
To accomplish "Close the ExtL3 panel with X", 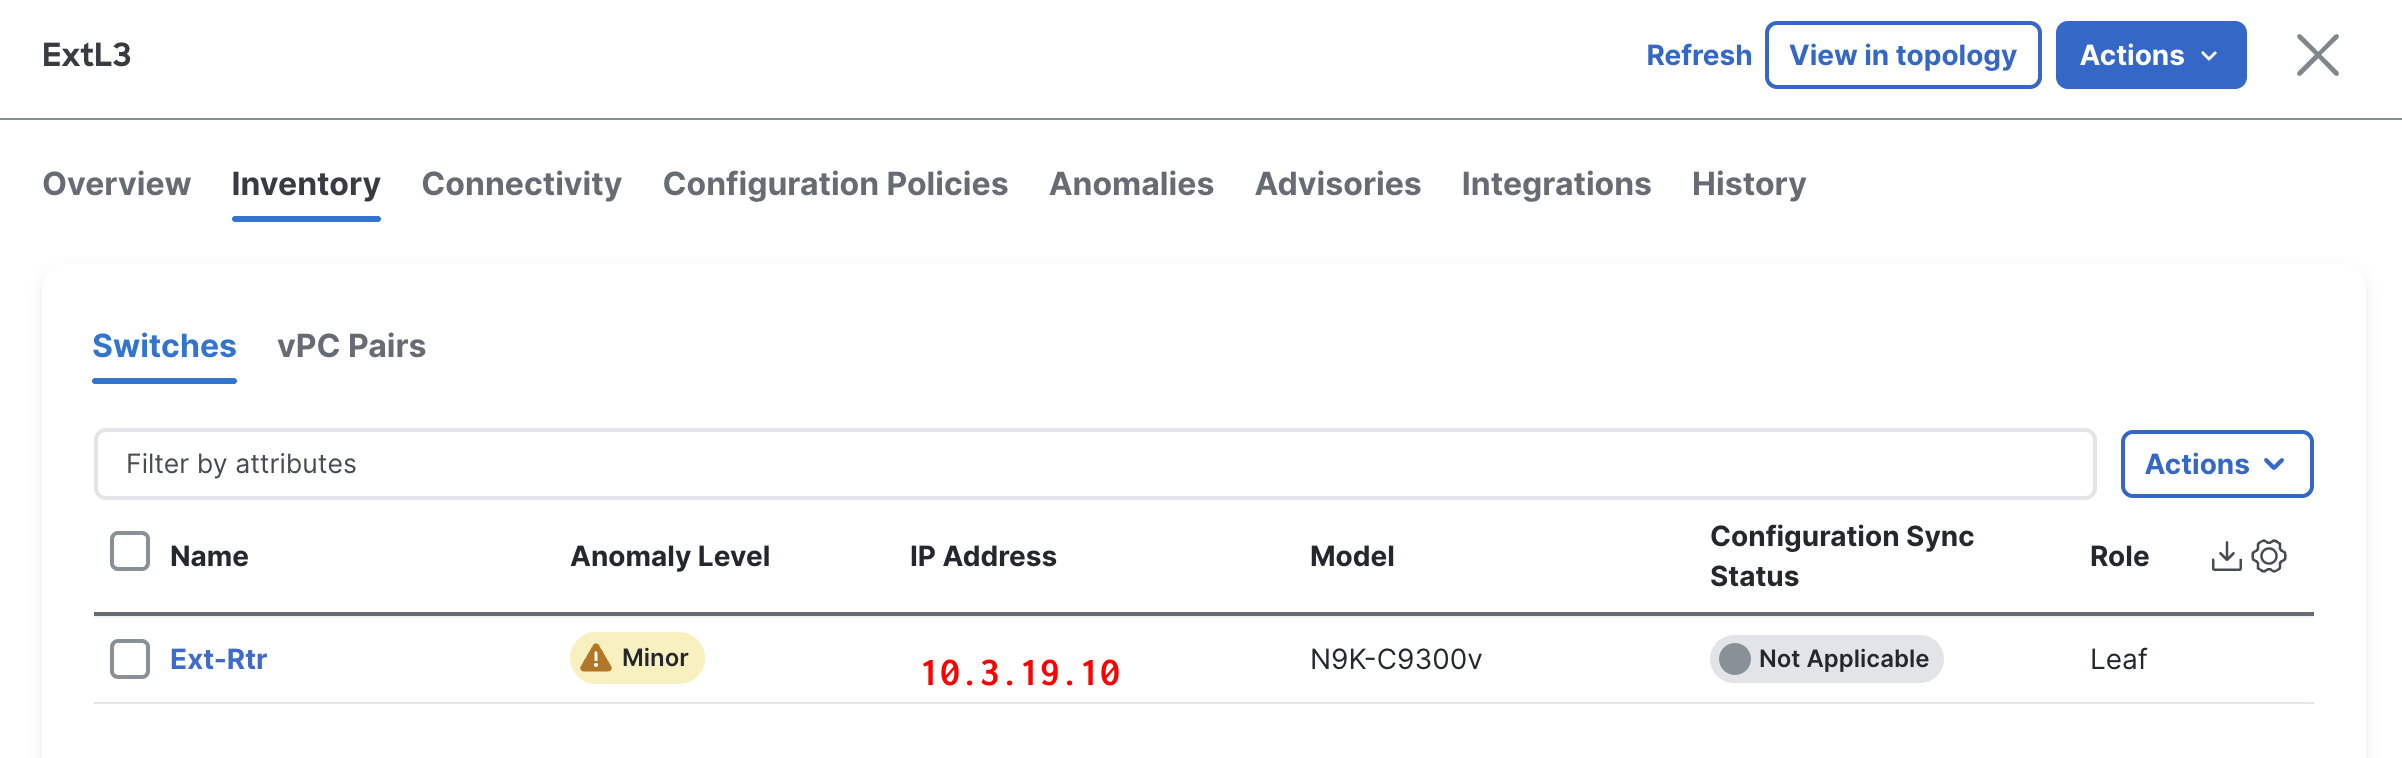I will point(2317,55).
